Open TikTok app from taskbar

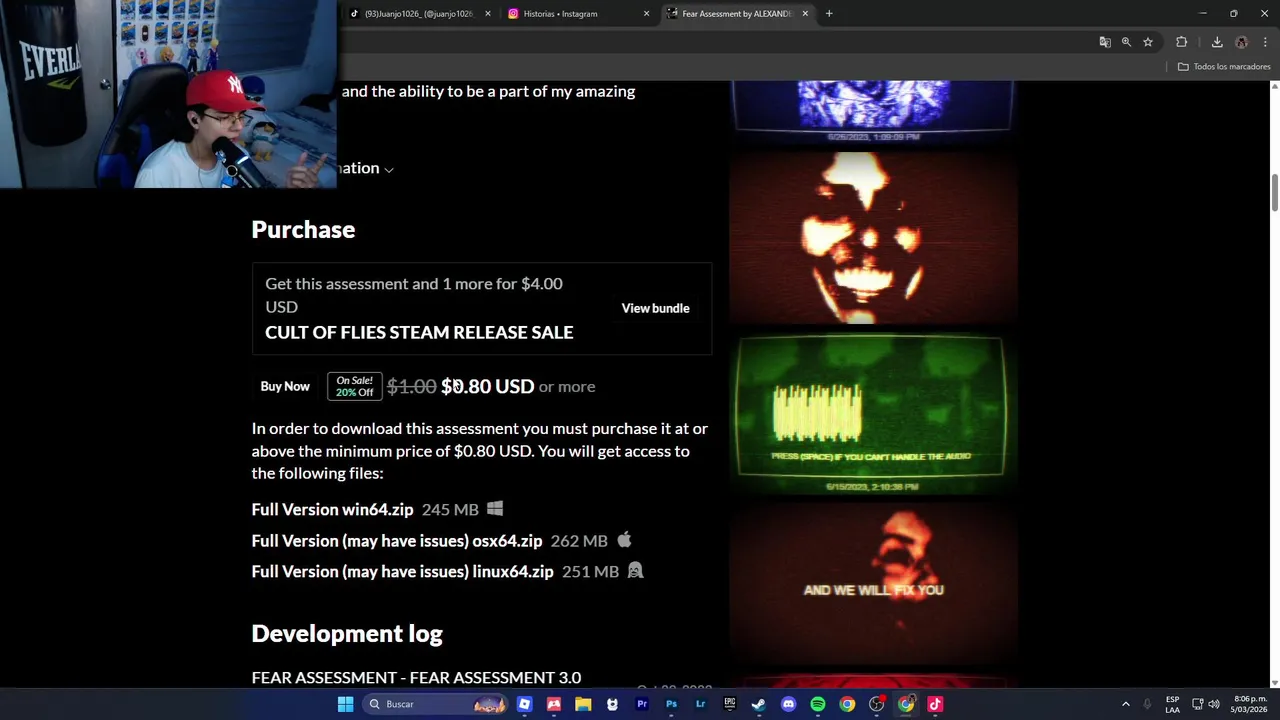pyautogui.click(x=935, y=704)
